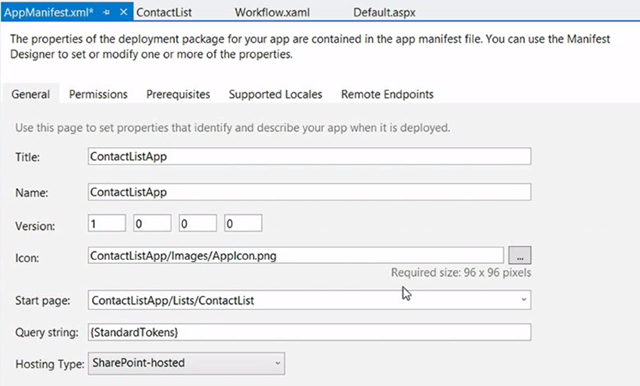This screenshot has width=640, height=386.
Task: Click the Query string field
Action: [309, 332]
